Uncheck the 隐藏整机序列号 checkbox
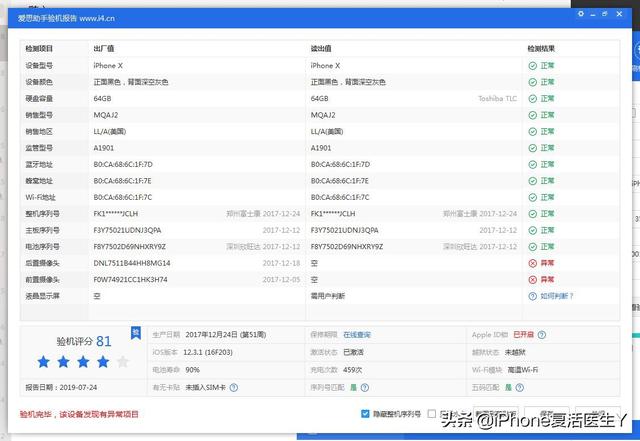 point(365,414)
